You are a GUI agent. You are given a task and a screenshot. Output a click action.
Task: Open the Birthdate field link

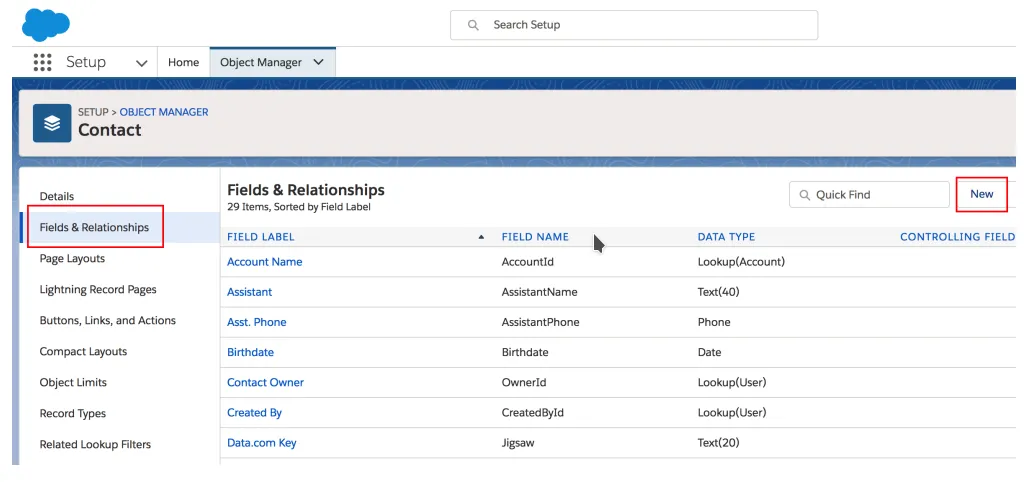[250, 352]
